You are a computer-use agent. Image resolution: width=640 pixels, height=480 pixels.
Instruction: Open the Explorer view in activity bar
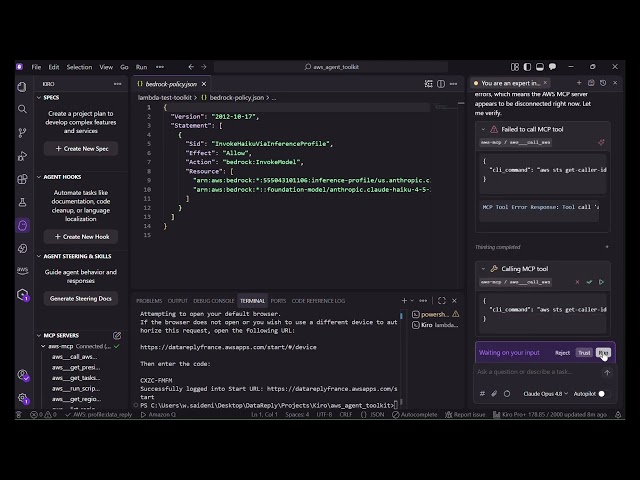pos(22,87)
